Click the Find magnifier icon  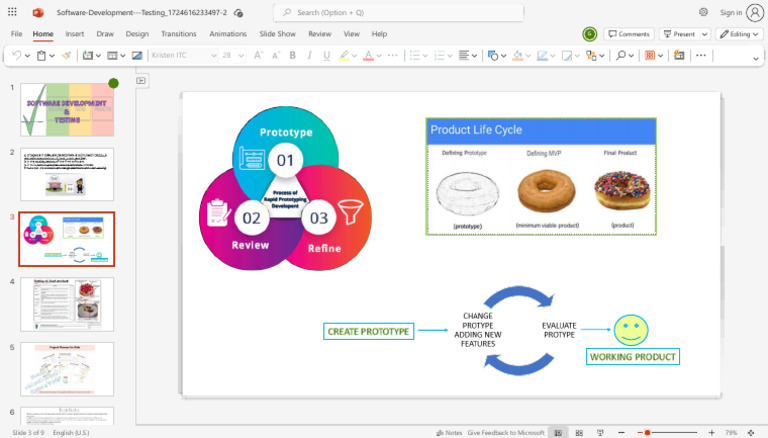pyautogui.click(x=622, y=56)
